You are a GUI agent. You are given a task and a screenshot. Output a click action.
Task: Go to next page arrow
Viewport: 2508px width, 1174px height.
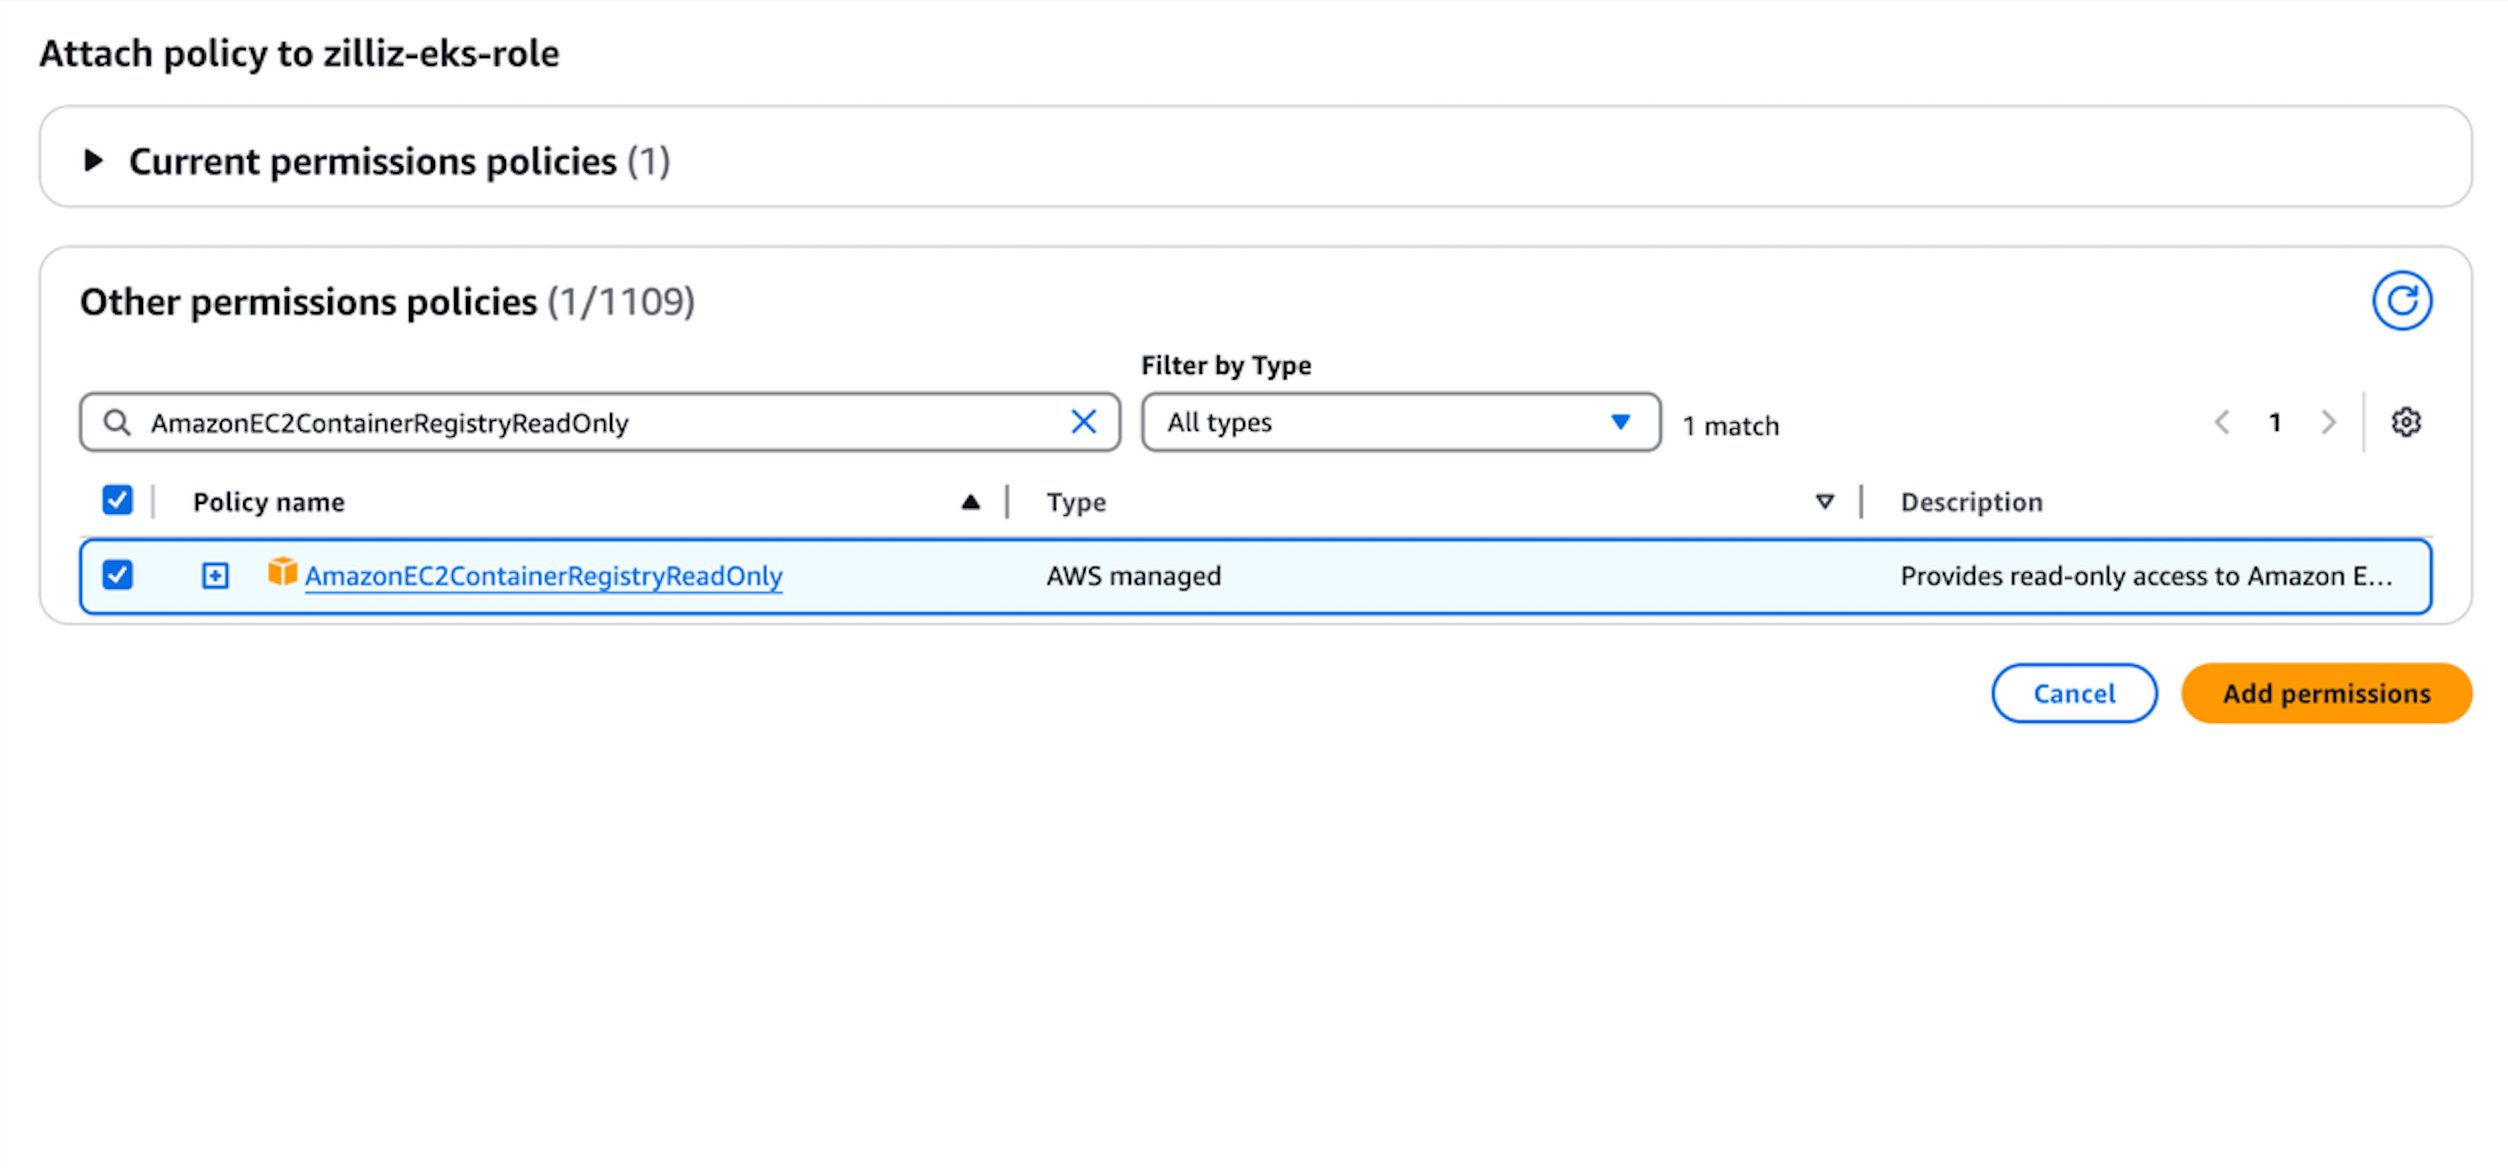2328,423
